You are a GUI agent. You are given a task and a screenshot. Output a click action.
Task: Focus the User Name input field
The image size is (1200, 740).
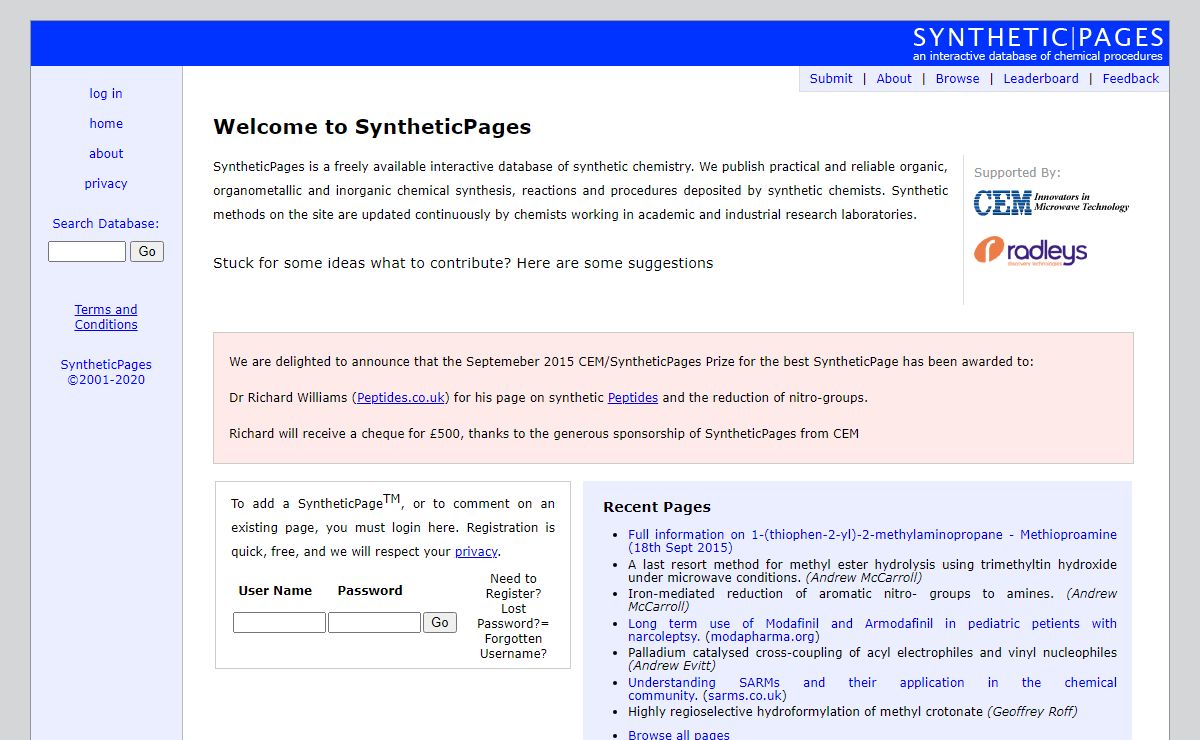point(279,622)
